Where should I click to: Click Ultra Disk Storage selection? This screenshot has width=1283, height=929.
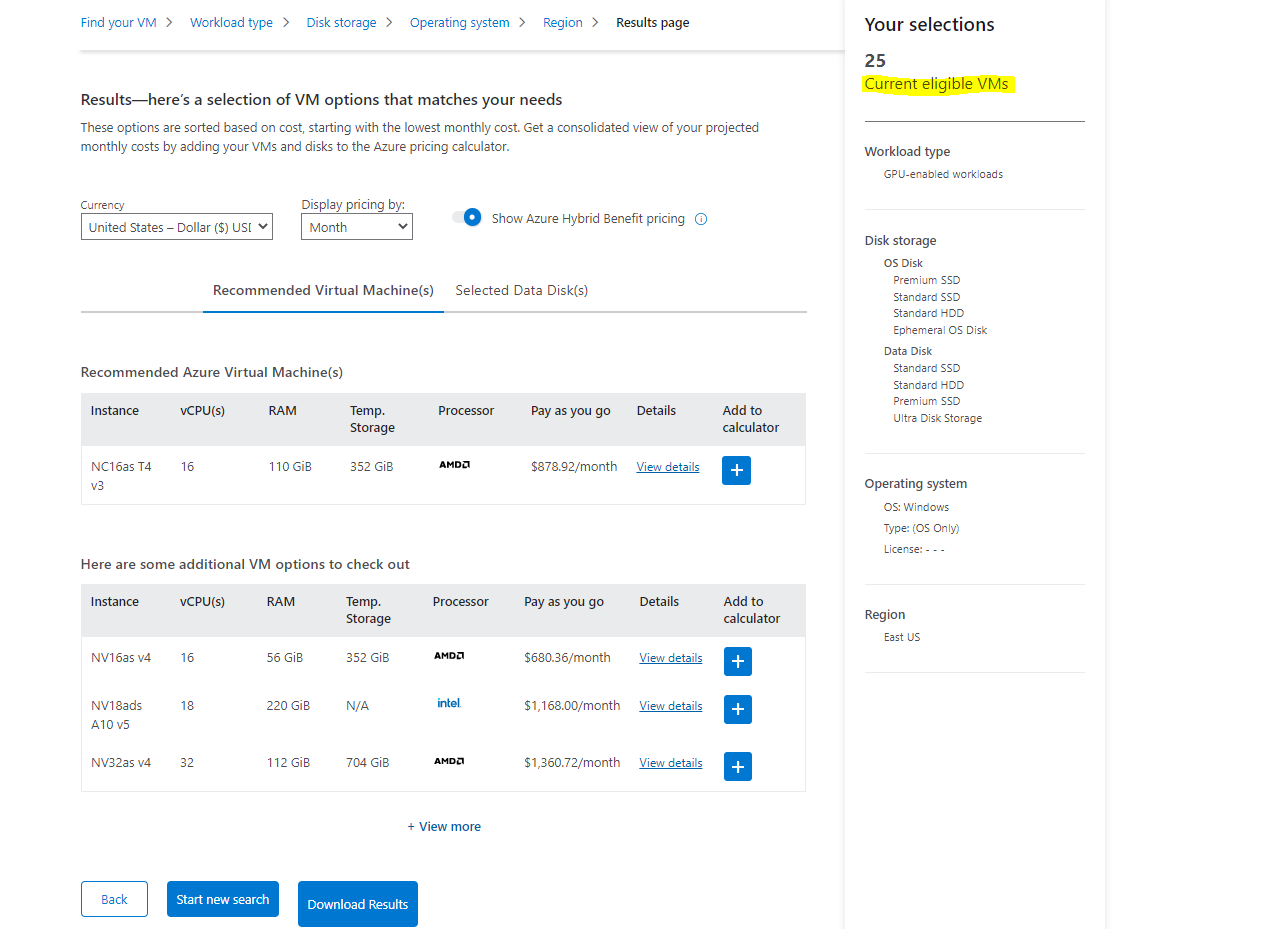(x=937, y=418)
